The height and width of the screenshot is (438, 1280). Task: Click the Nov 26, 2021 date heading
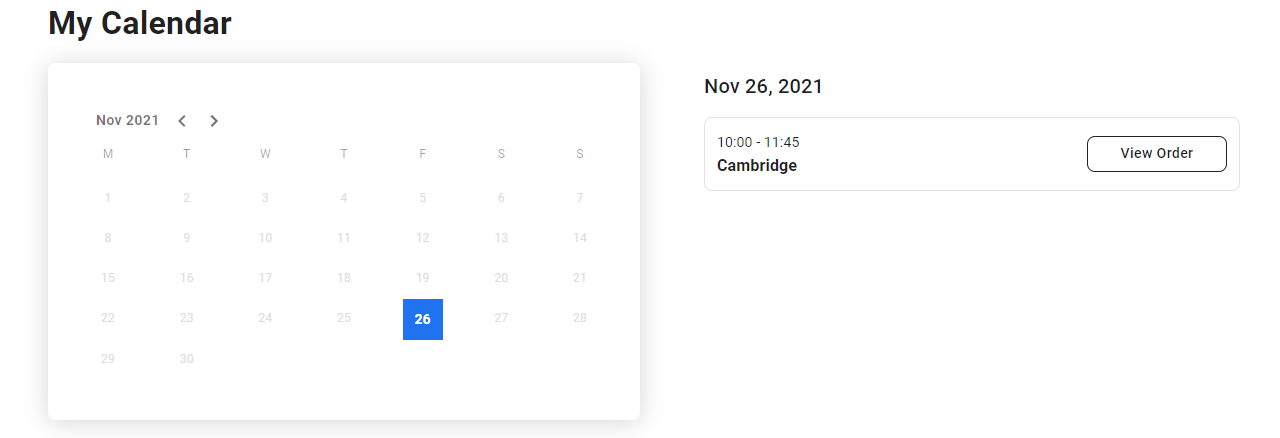coord(763,87)
